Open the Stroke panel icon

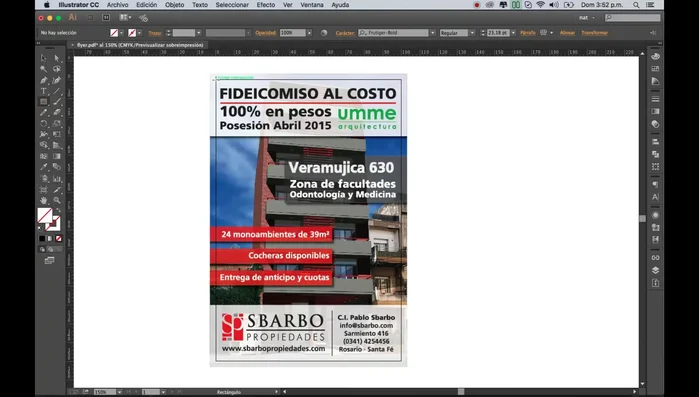pyautogui.click(x=655, y=99)
